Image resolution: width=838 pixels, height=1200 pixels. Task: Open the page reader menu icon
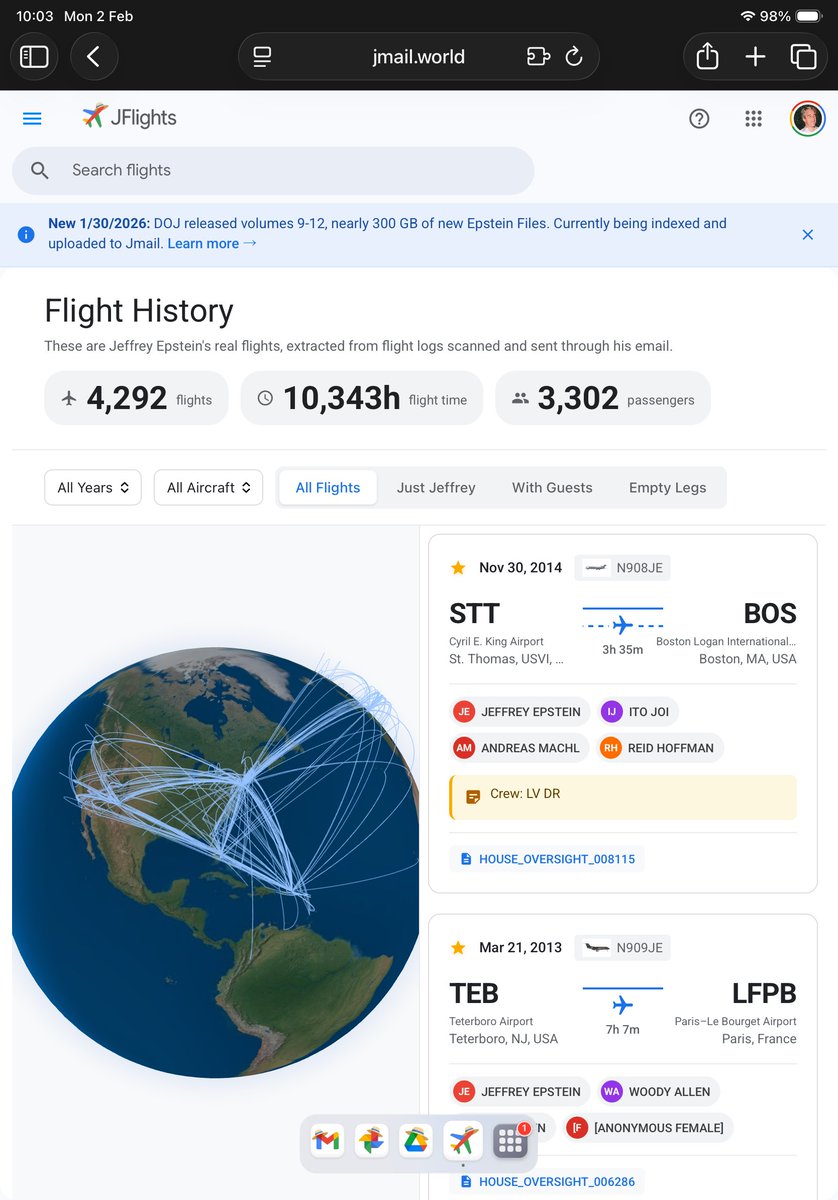coord(262,57)
